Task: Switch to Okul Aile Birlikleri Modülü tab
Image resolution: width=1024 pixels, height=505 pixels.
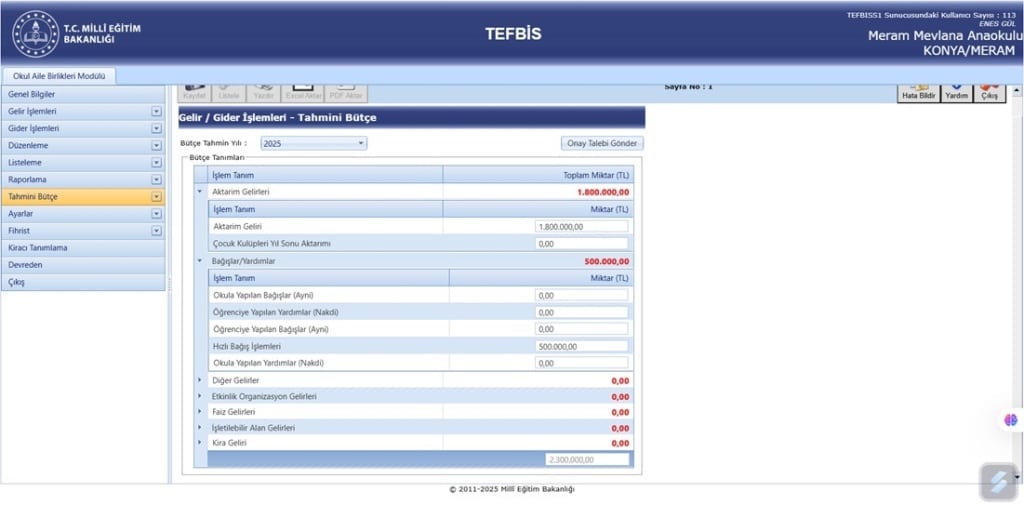Action: point(59,76)
